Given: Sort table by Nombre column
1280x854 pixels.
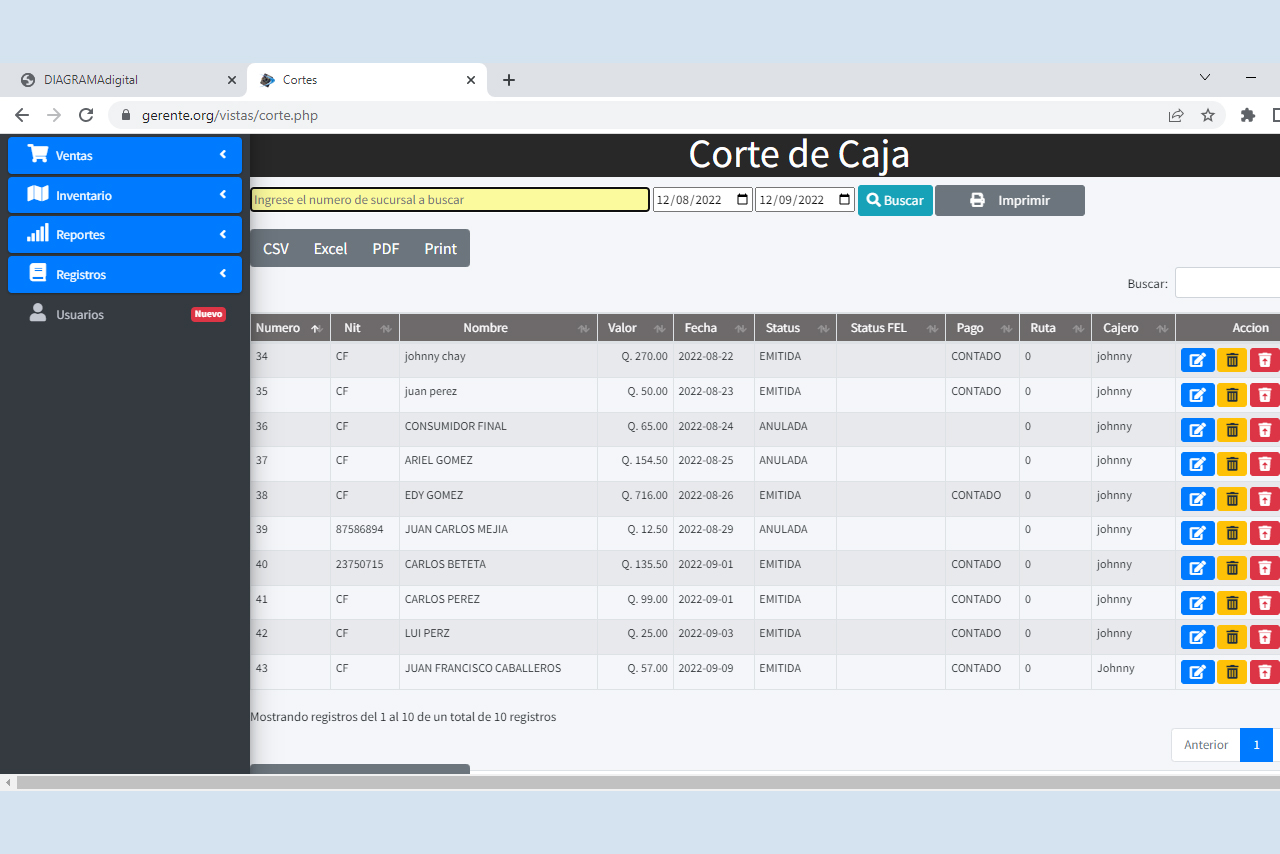Looking at the screenshot, I should click(x=498, y=328).
